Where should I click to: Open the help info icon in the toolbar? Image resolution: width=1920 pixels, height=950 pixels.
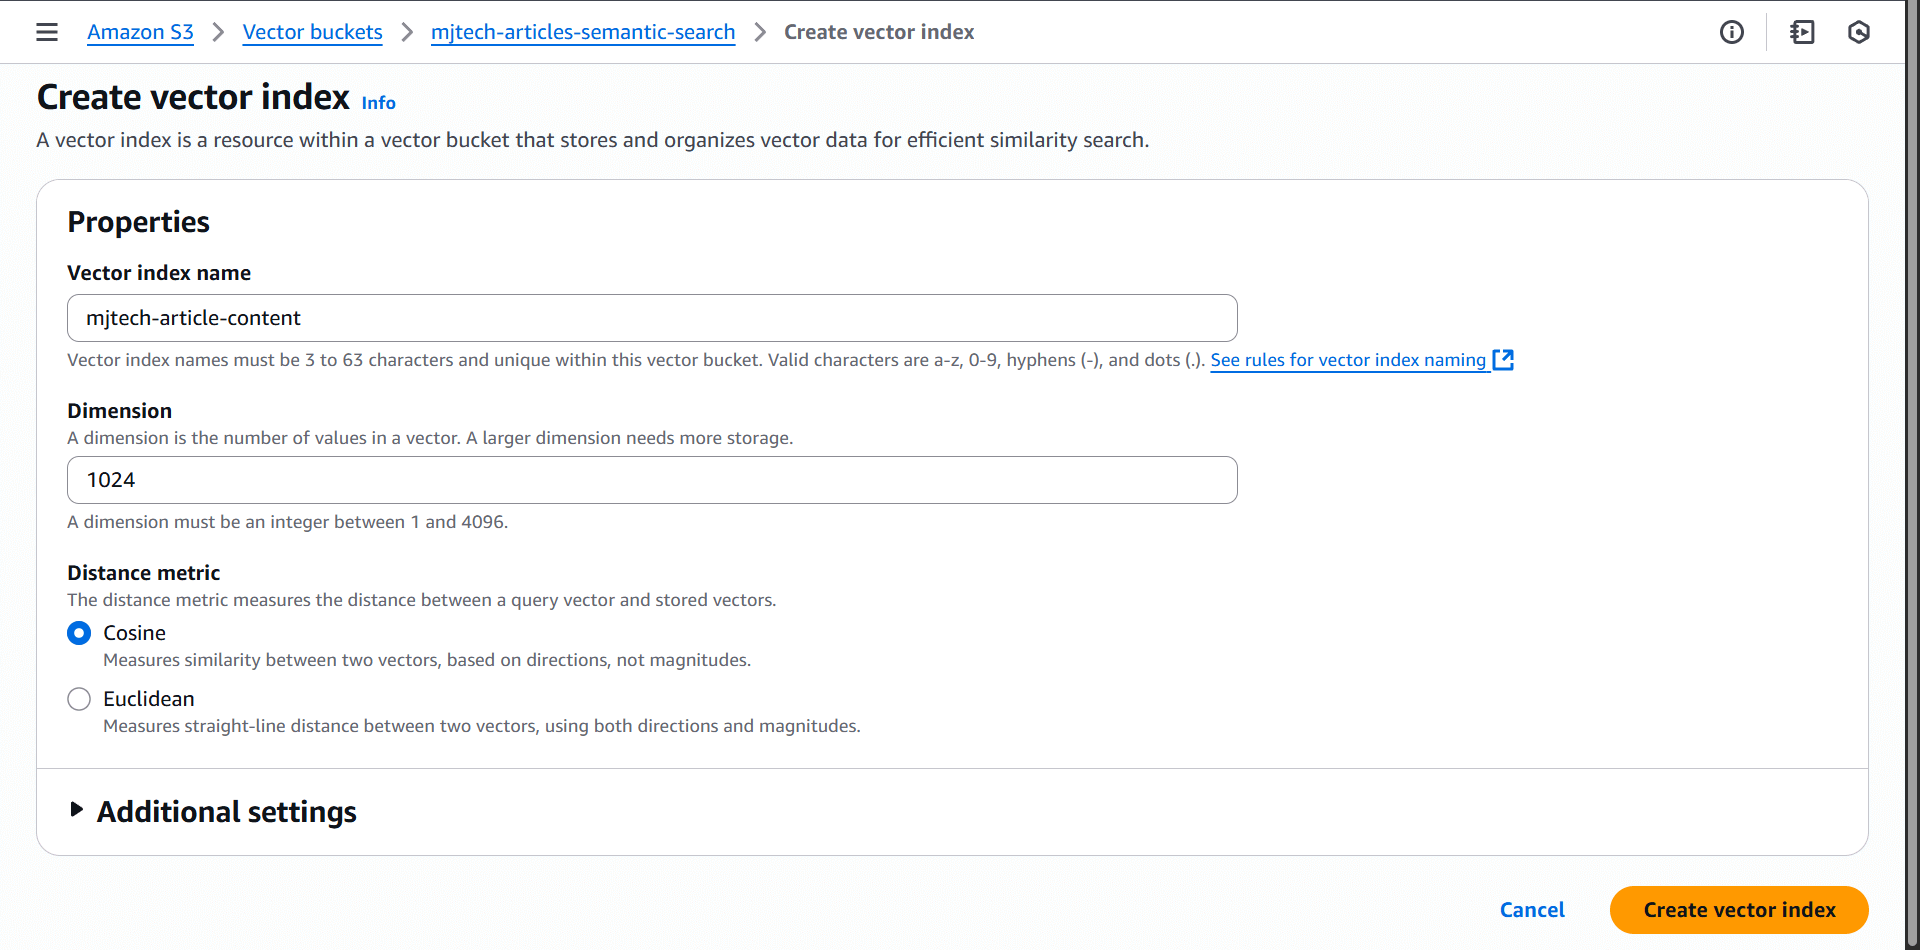click(x=1733, y=31)
